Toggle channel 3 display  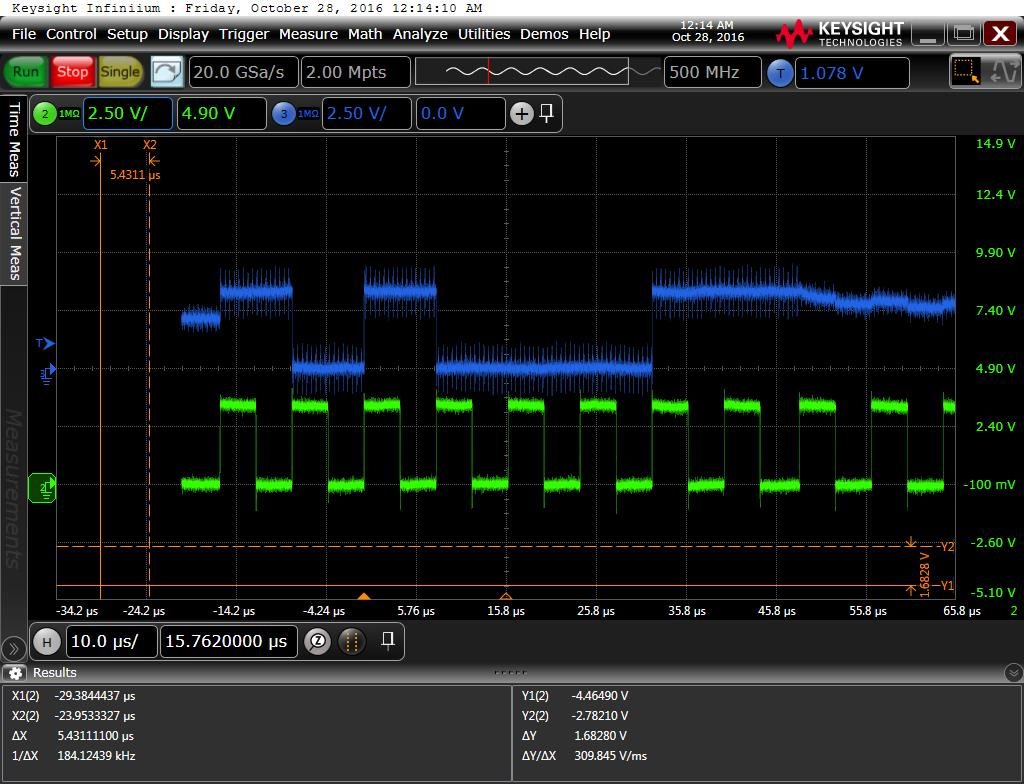tap(284, 114)
